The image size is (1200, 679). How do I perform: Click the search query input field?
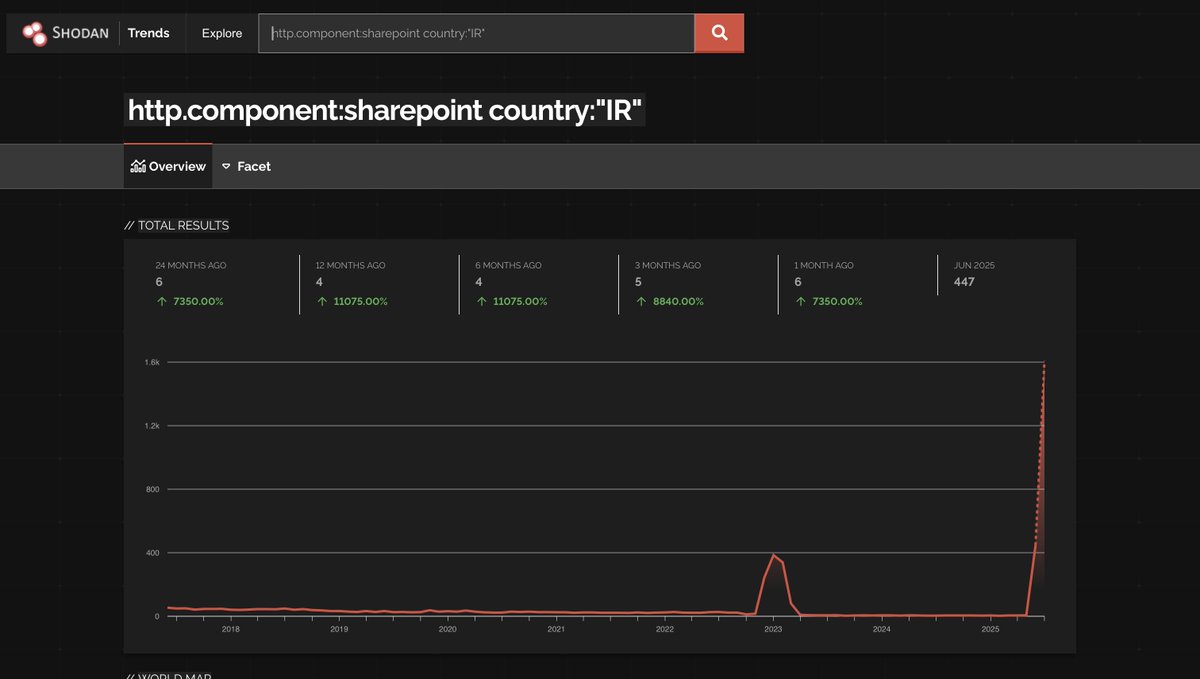477,33
